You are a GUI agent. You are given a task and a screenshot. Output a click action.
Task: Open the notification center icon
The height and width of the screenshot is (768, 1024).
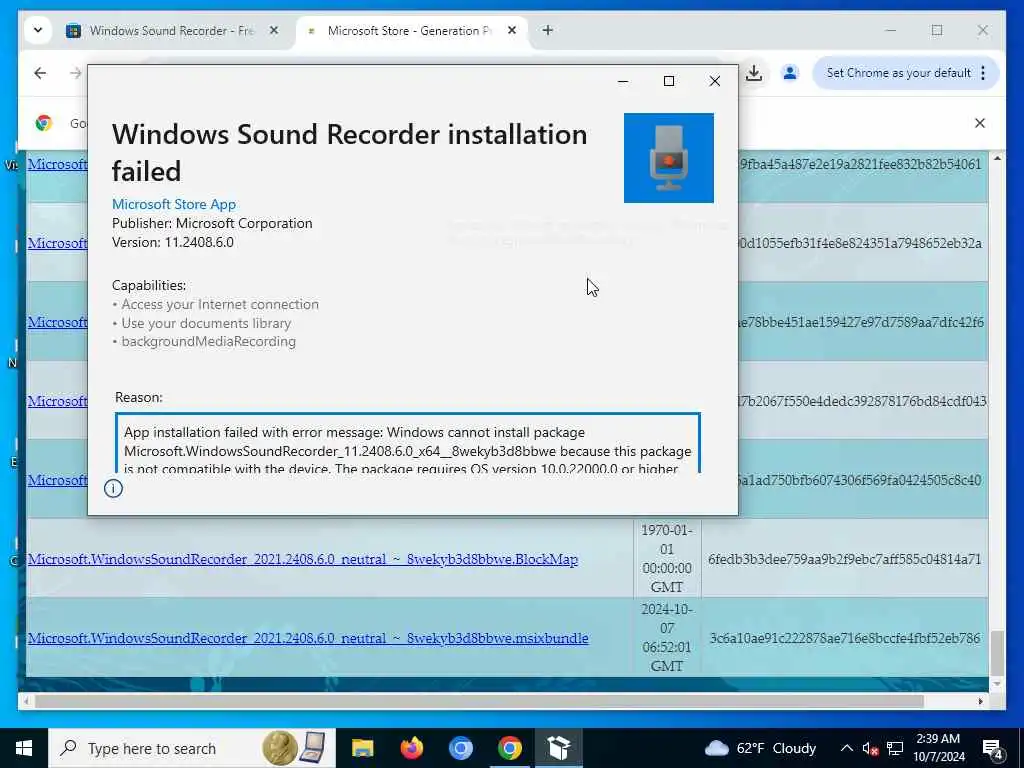click(x=993, y=748)
